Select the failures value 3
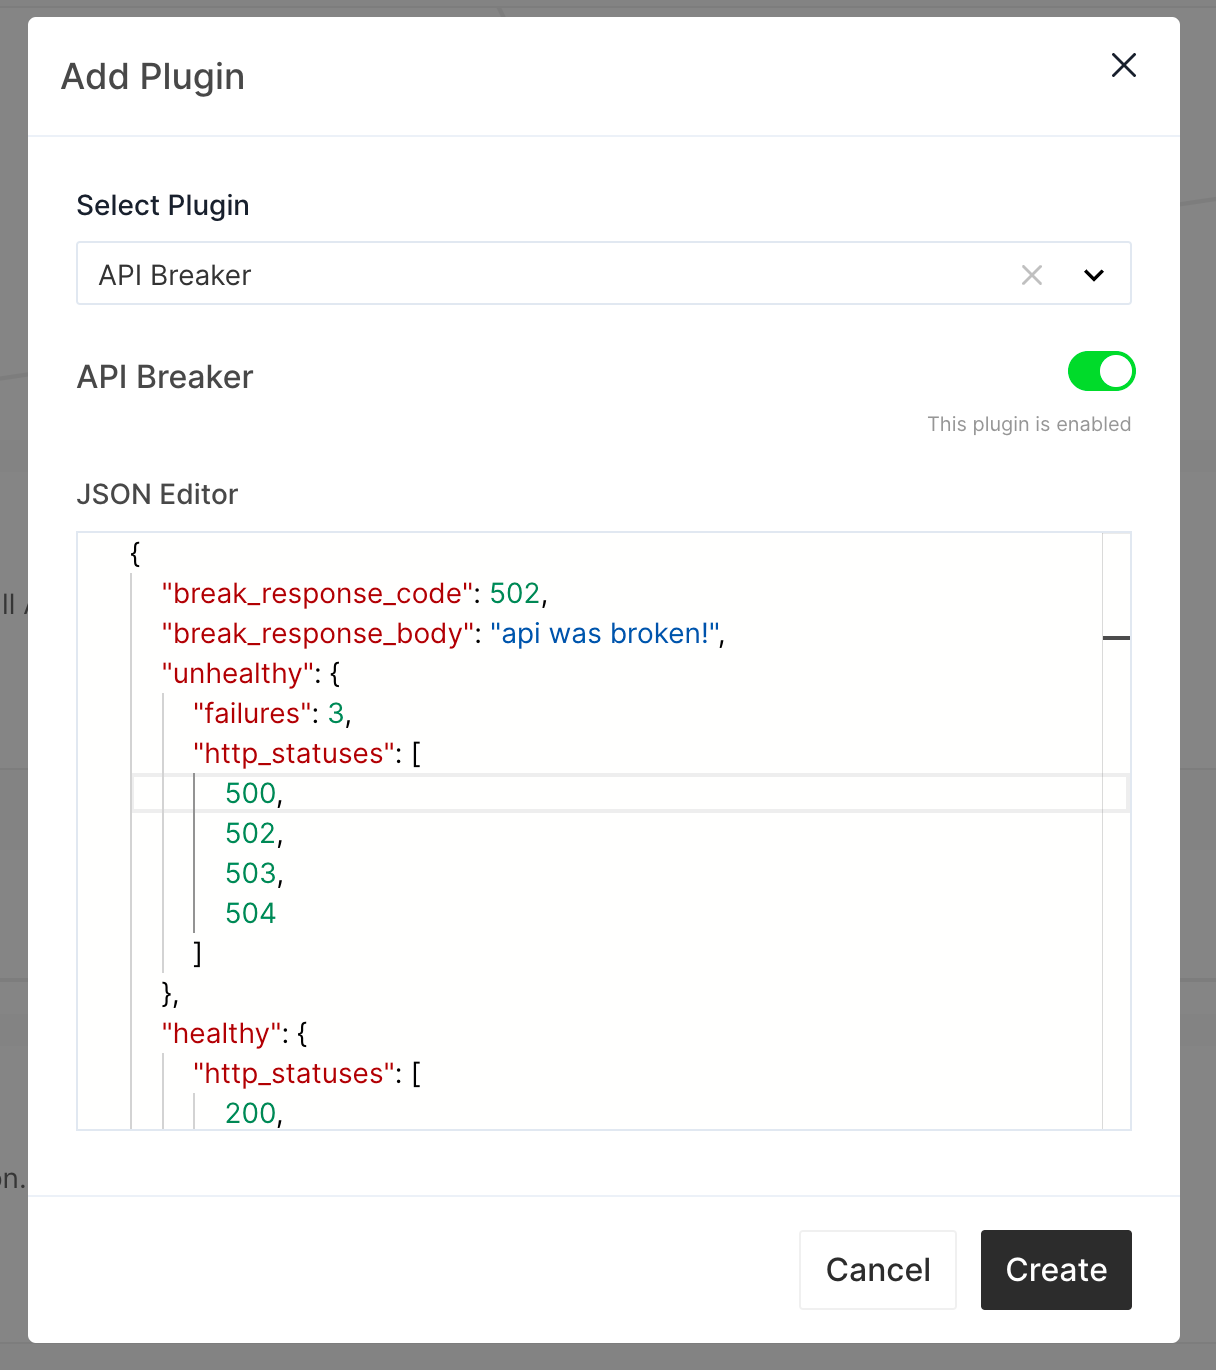Viewport: 1216px width, 1370px height. [x=338, y=713]
